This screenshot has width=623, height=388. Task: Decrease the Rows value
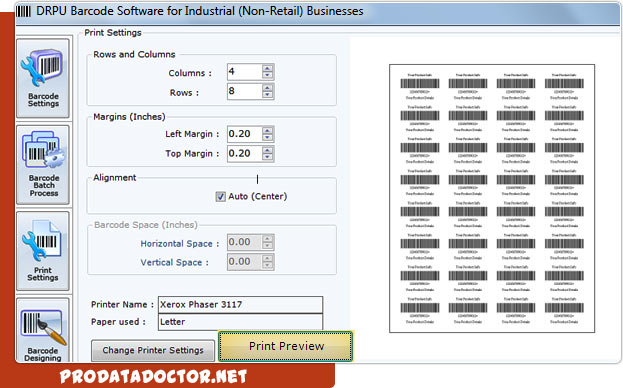(x=268, y=95)
